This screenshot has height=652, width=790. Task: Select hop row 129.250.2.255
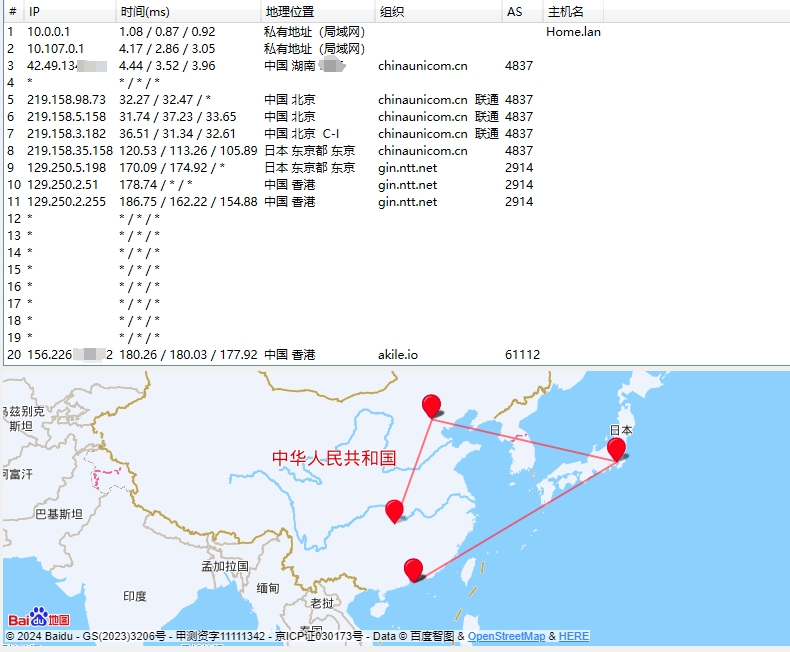click(x=397, y=202)
